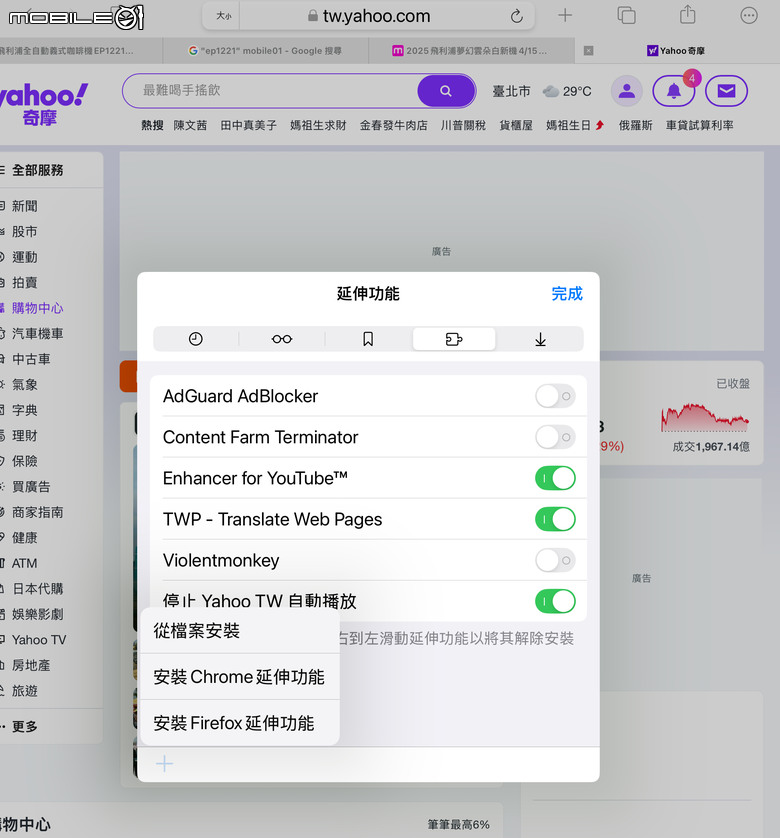
Task: Open Yahoo TV in the sidebar
Action: pyautogui.click(x=38, y=640)
